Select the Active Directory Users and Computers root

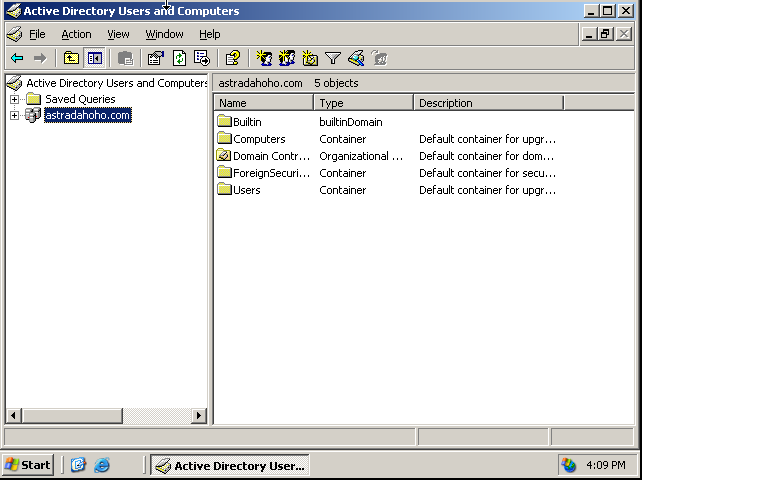coord(117,83)
